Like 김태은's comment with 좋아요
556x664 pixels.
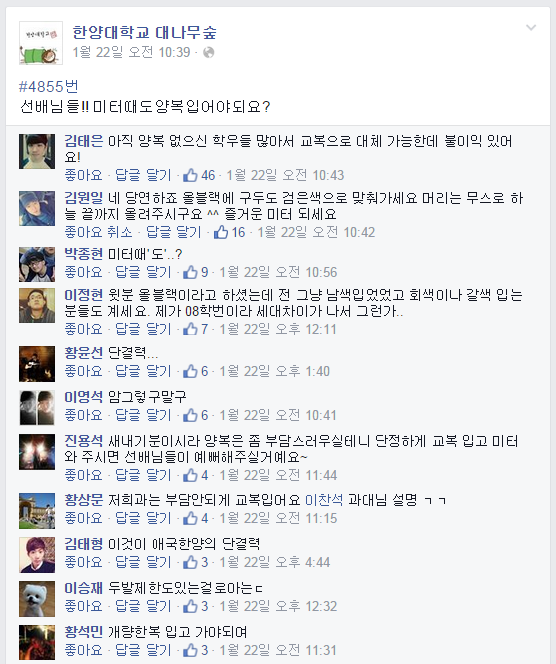(83, 175)
